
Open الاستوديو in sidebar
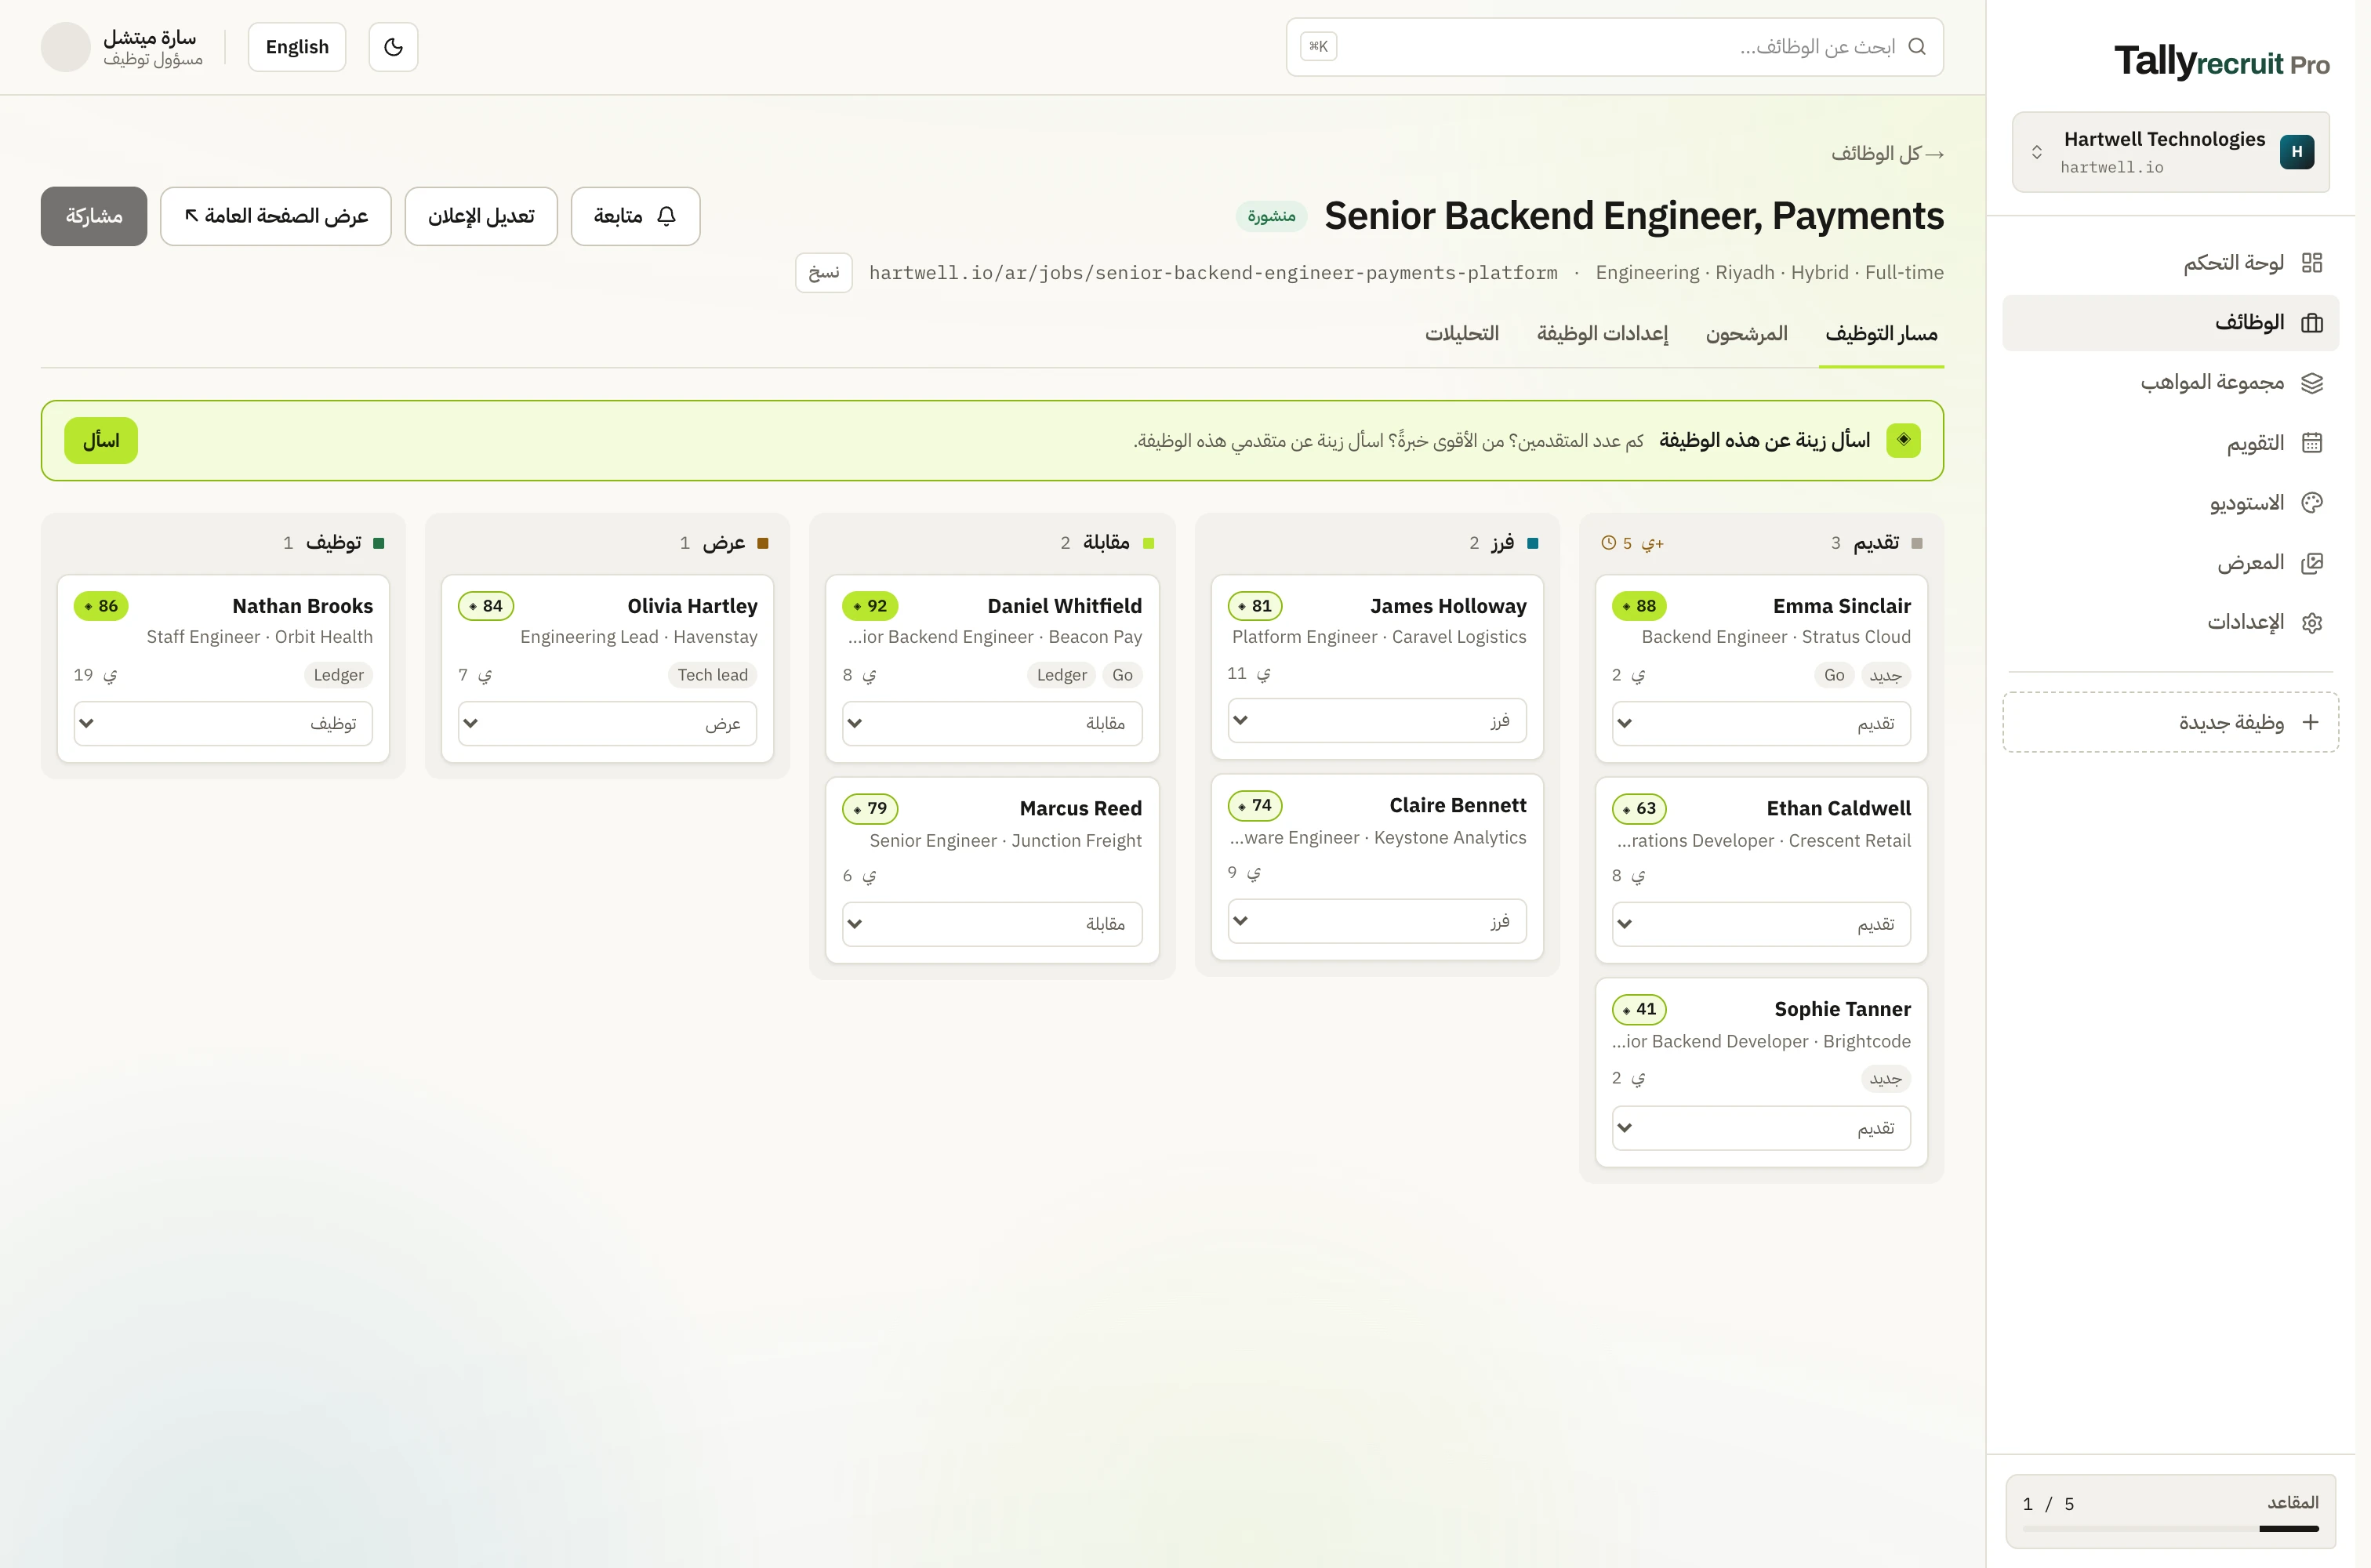tap(2170, 503)
